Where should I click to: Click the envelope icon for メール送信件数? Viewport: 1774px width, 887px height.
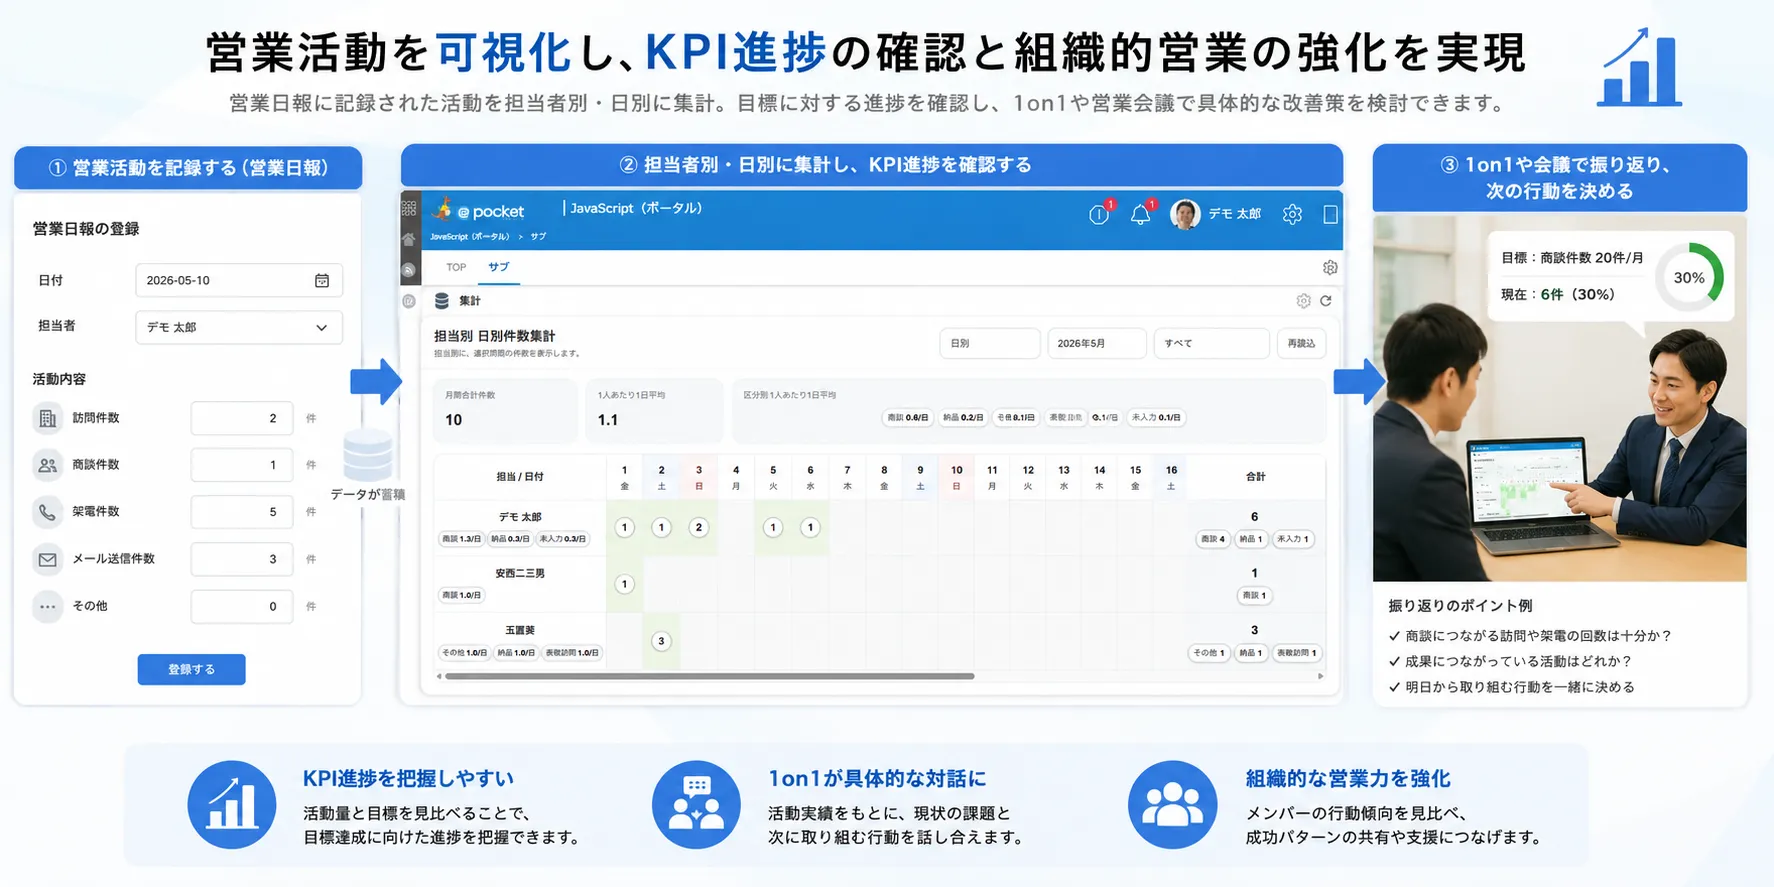pos(47,559)
